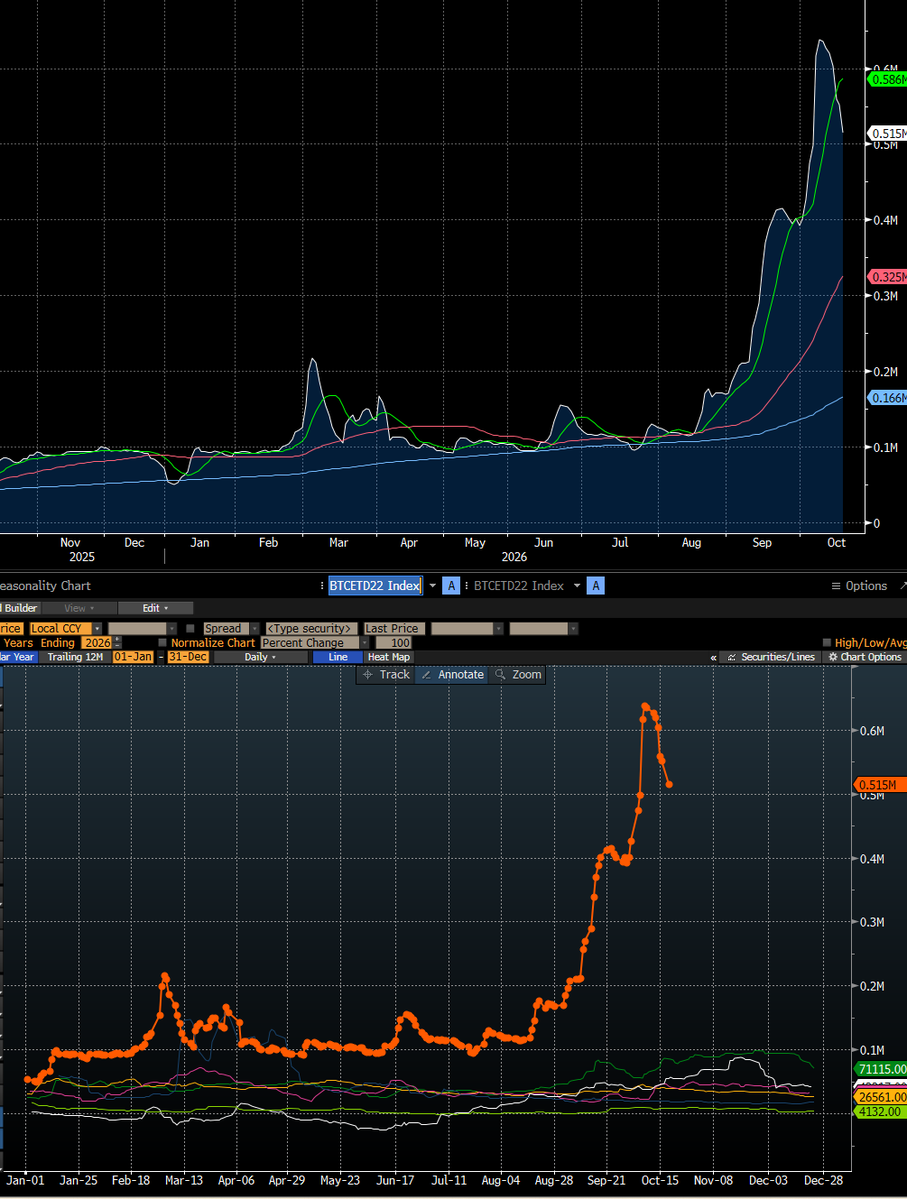The height and width of the screenshot is (1199, 907).
Task: Enable the Normalize Chart checkbox
Action: coord(162,643)
